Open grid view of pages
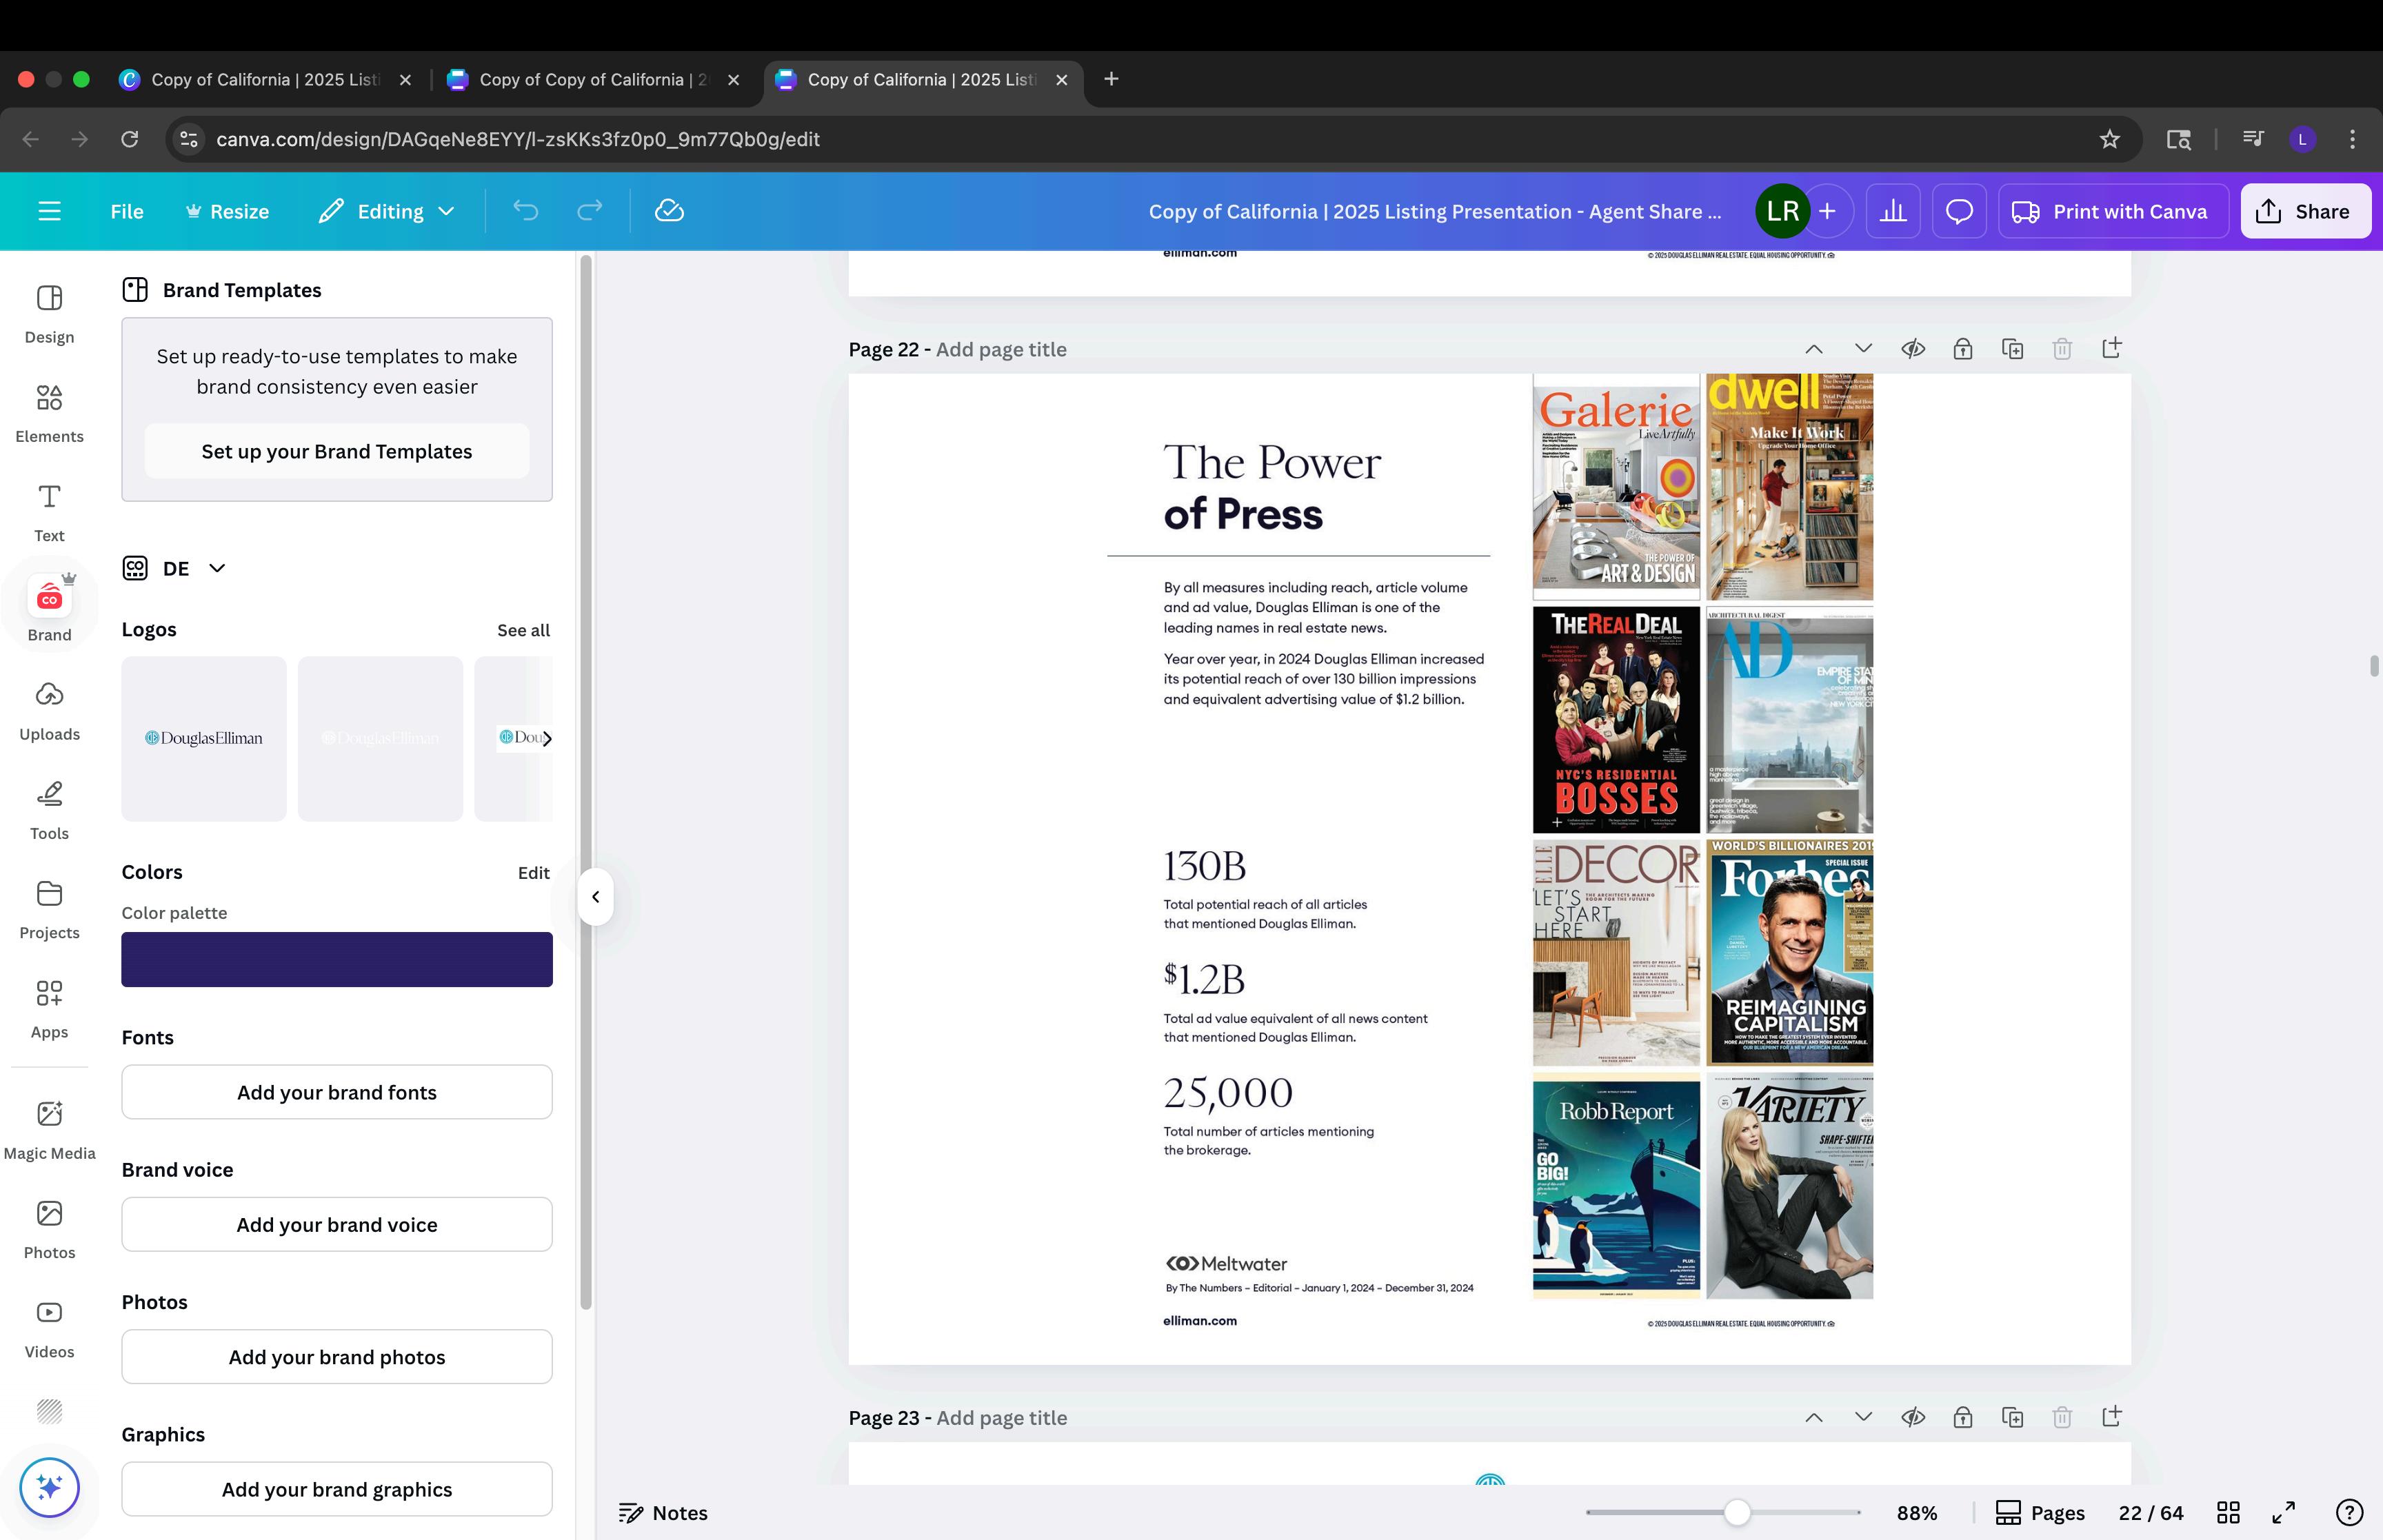This screenshot has width=2383, height=1540. coord(2228,1512)
